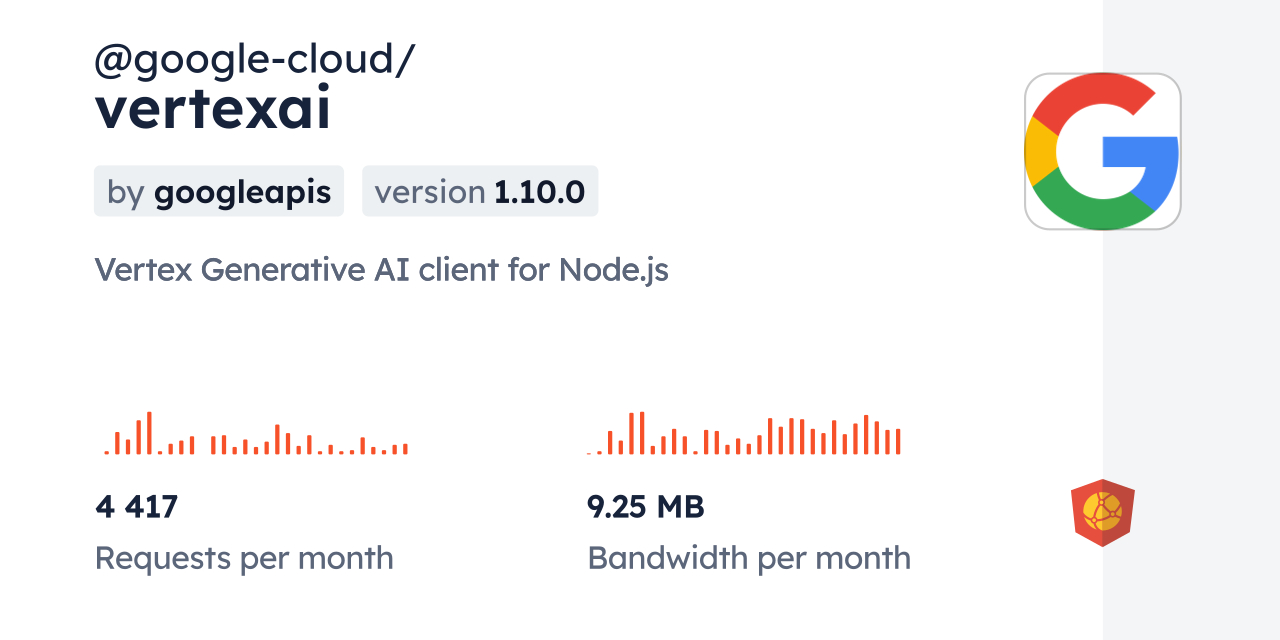The width and height of the screenshot is (1280, 640).
Task: Select the Vertex Generative AI description text
Action: (381, 269)
